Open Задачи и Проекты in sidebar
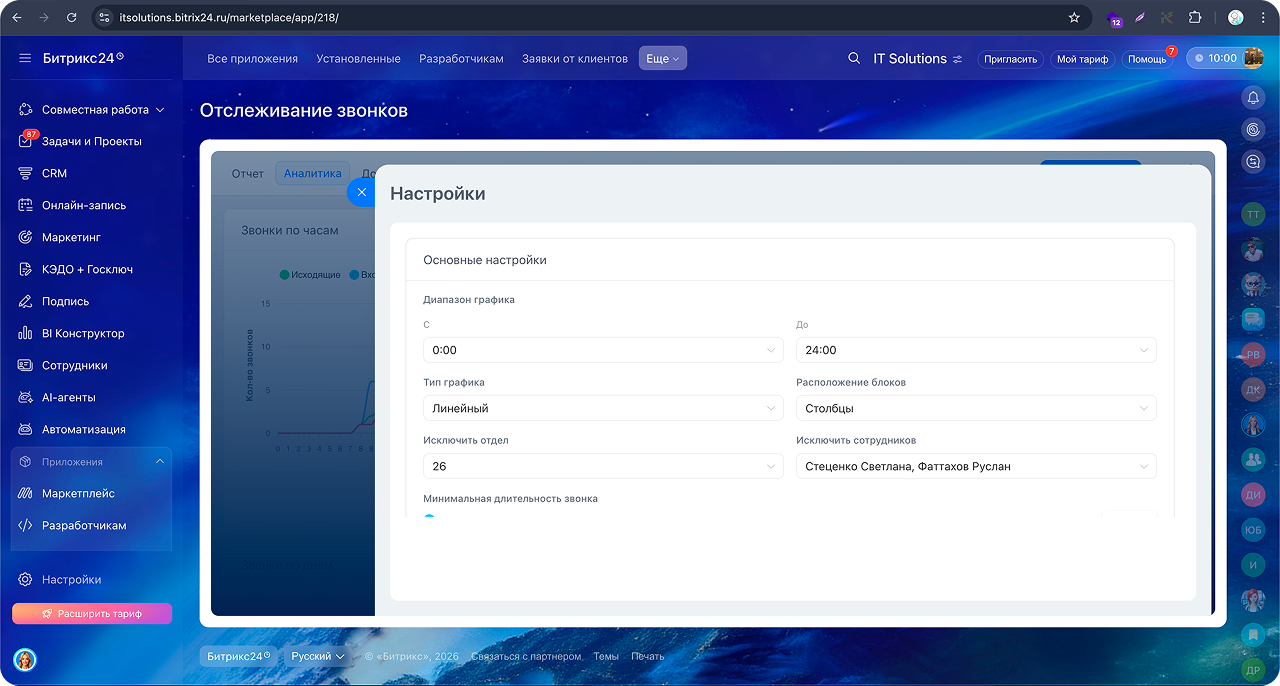The width and height of the screenshot is (1280, 686). (91, 141)
